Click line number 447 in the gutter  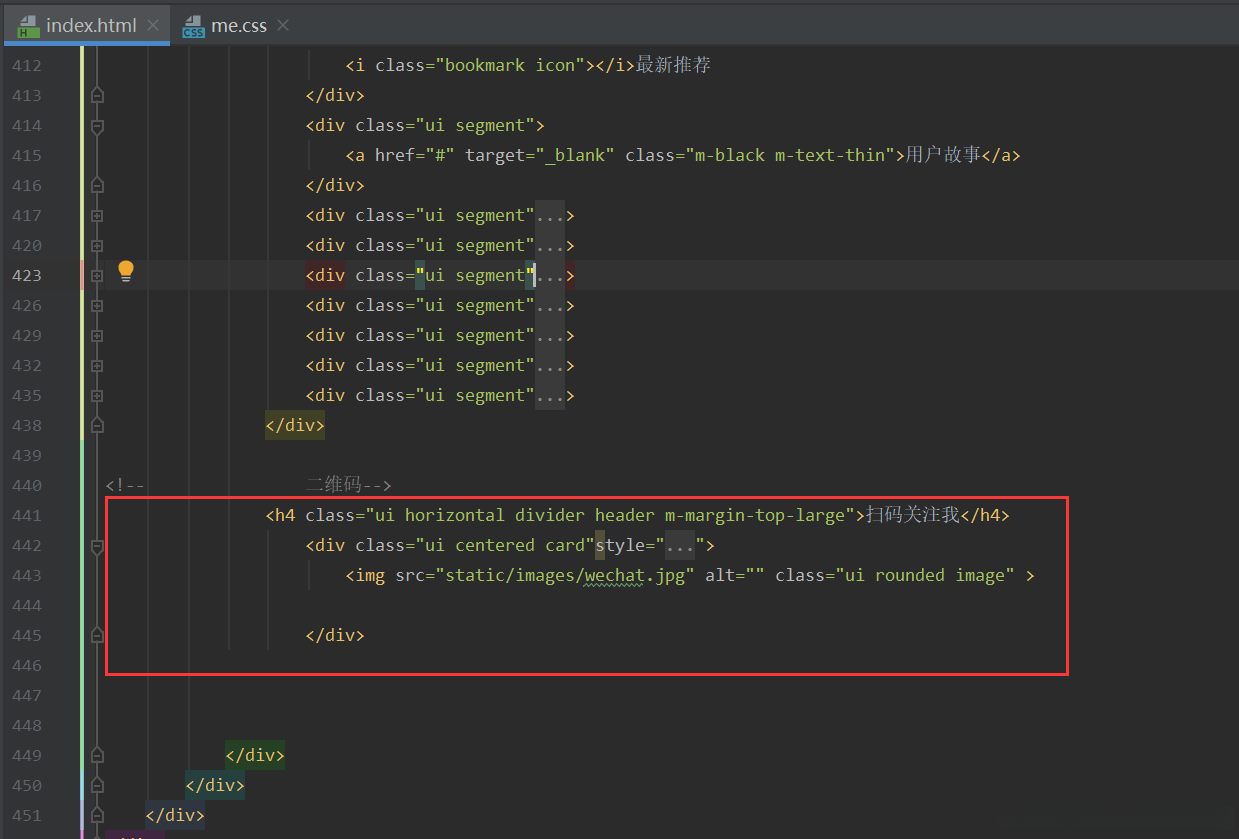(27, 695)
